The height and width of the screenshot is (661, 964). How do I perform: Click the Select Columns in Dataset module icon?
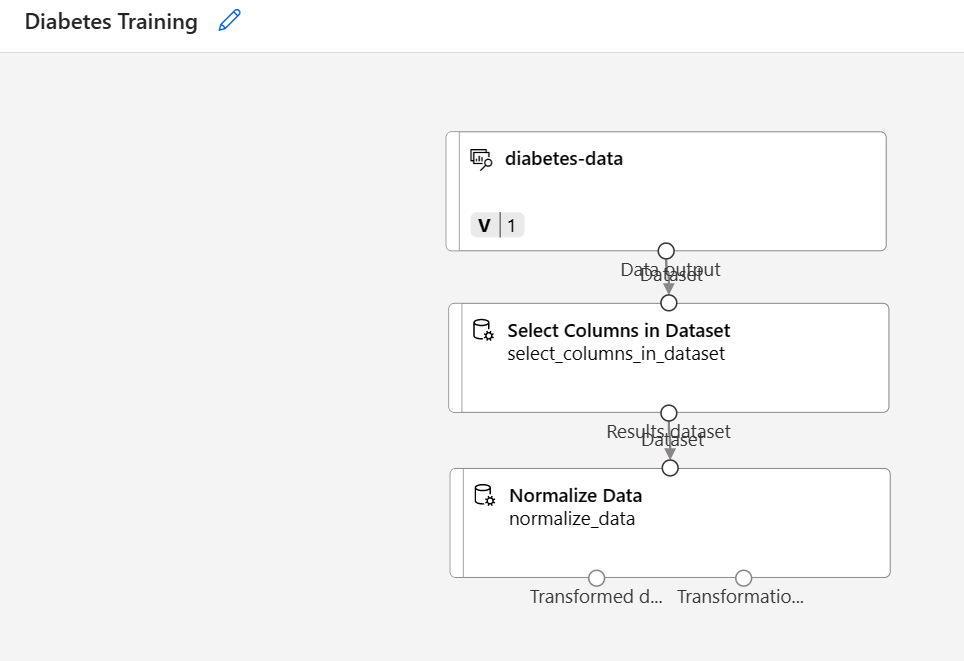point(483,330)
